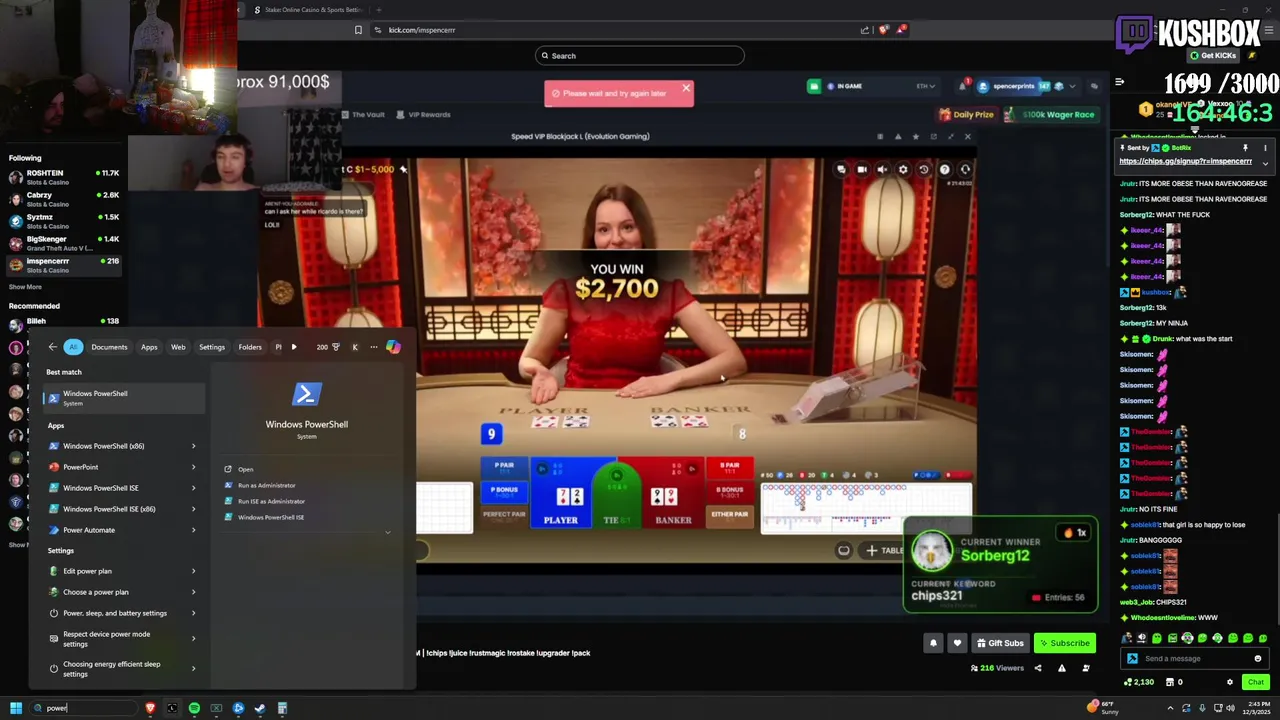Click the bell notify button near Gift Subs
The height and width of the screenshot is (720, 1280).
click(x=933, y=643)
